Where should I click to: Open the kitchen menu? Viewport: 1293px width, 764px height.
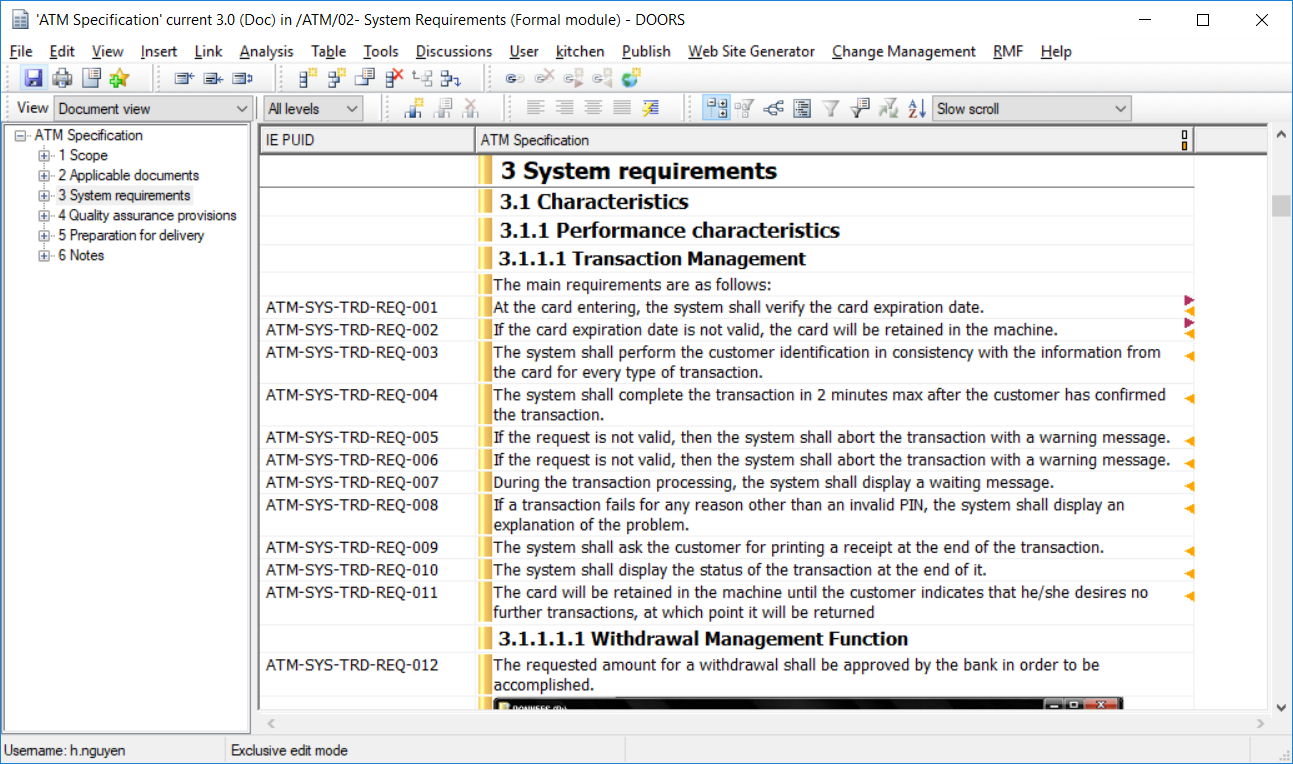point(580,51)
